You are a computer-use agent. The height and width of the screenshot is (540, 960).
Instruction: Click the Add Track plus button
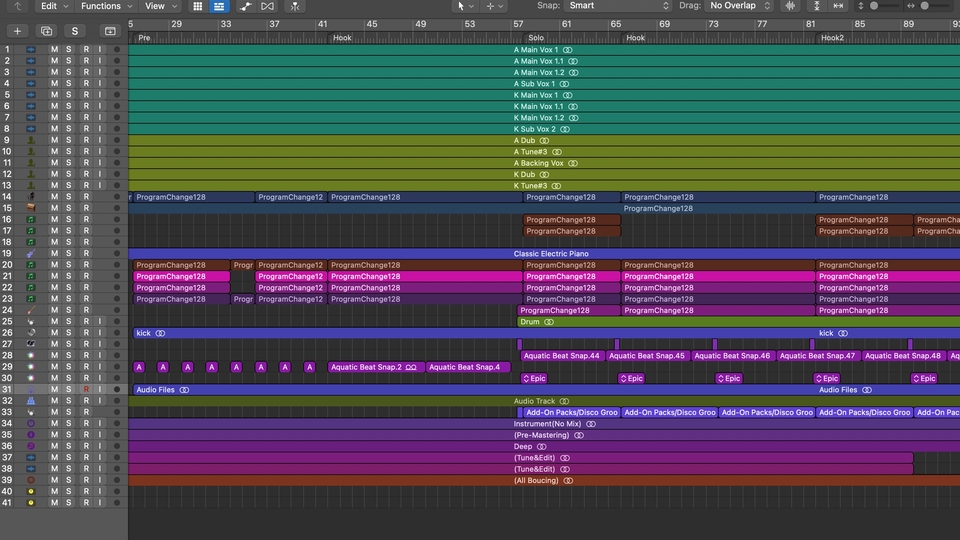pyautogui.click(x=17, y=31)
